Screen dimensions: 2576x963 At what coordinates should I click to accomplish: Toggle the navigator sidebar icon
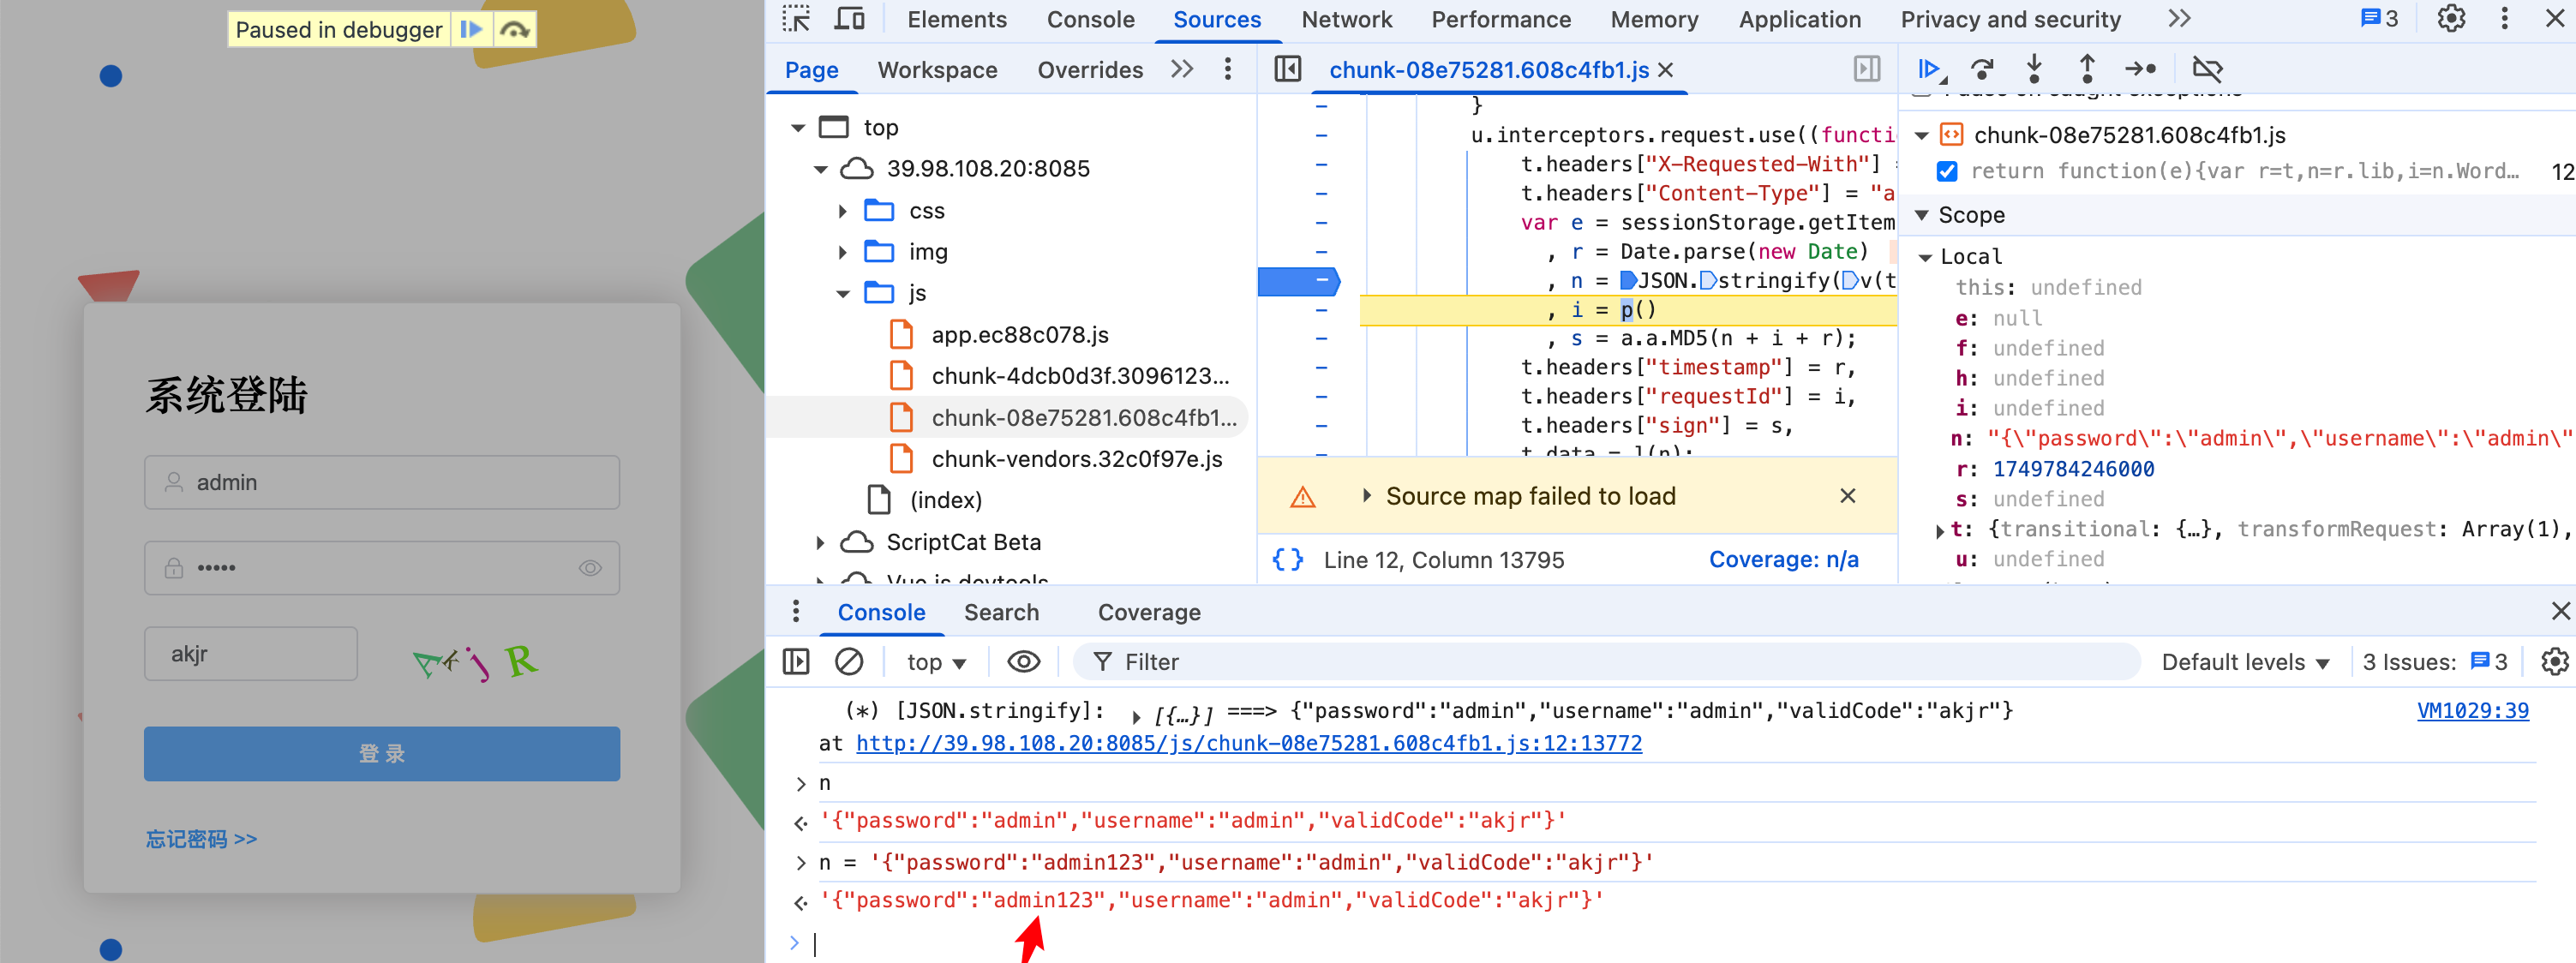(1288, 69)
